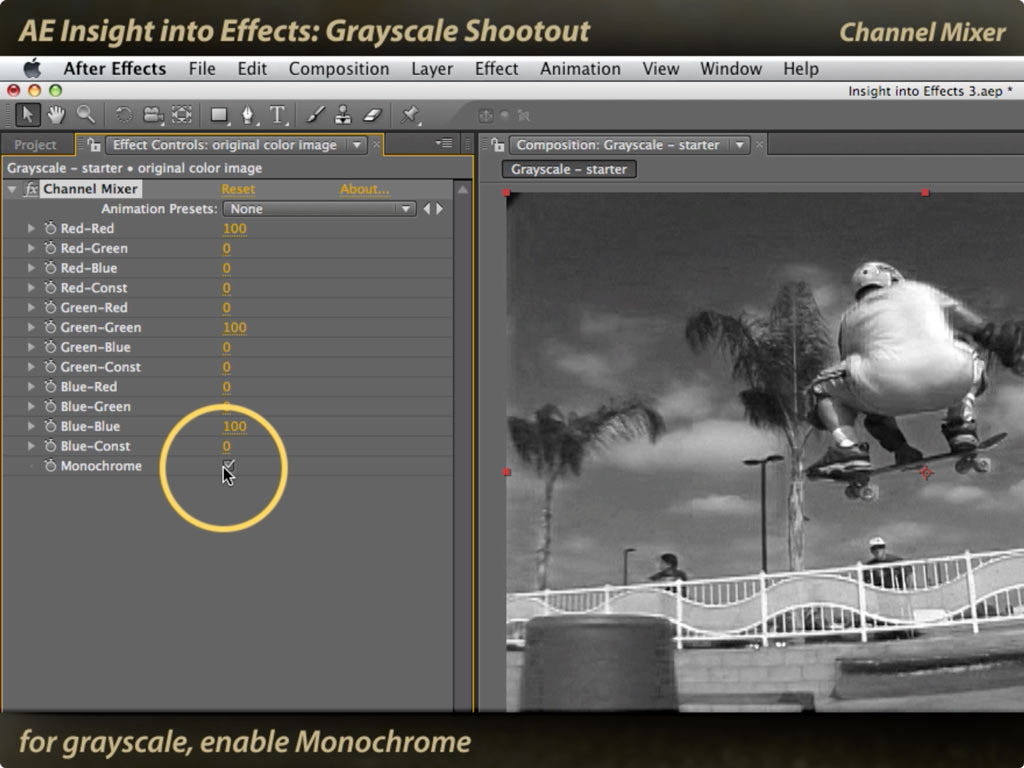
Task: Select the Clone Stamp tool
Action: tap(343, 115)
